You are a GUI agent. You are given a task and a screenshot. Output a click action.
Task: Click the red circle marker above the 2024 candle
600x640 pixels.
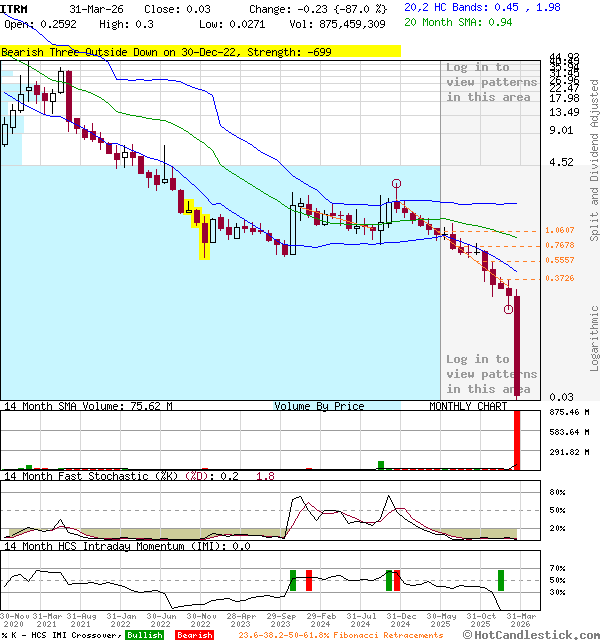[x=397, y=183]
